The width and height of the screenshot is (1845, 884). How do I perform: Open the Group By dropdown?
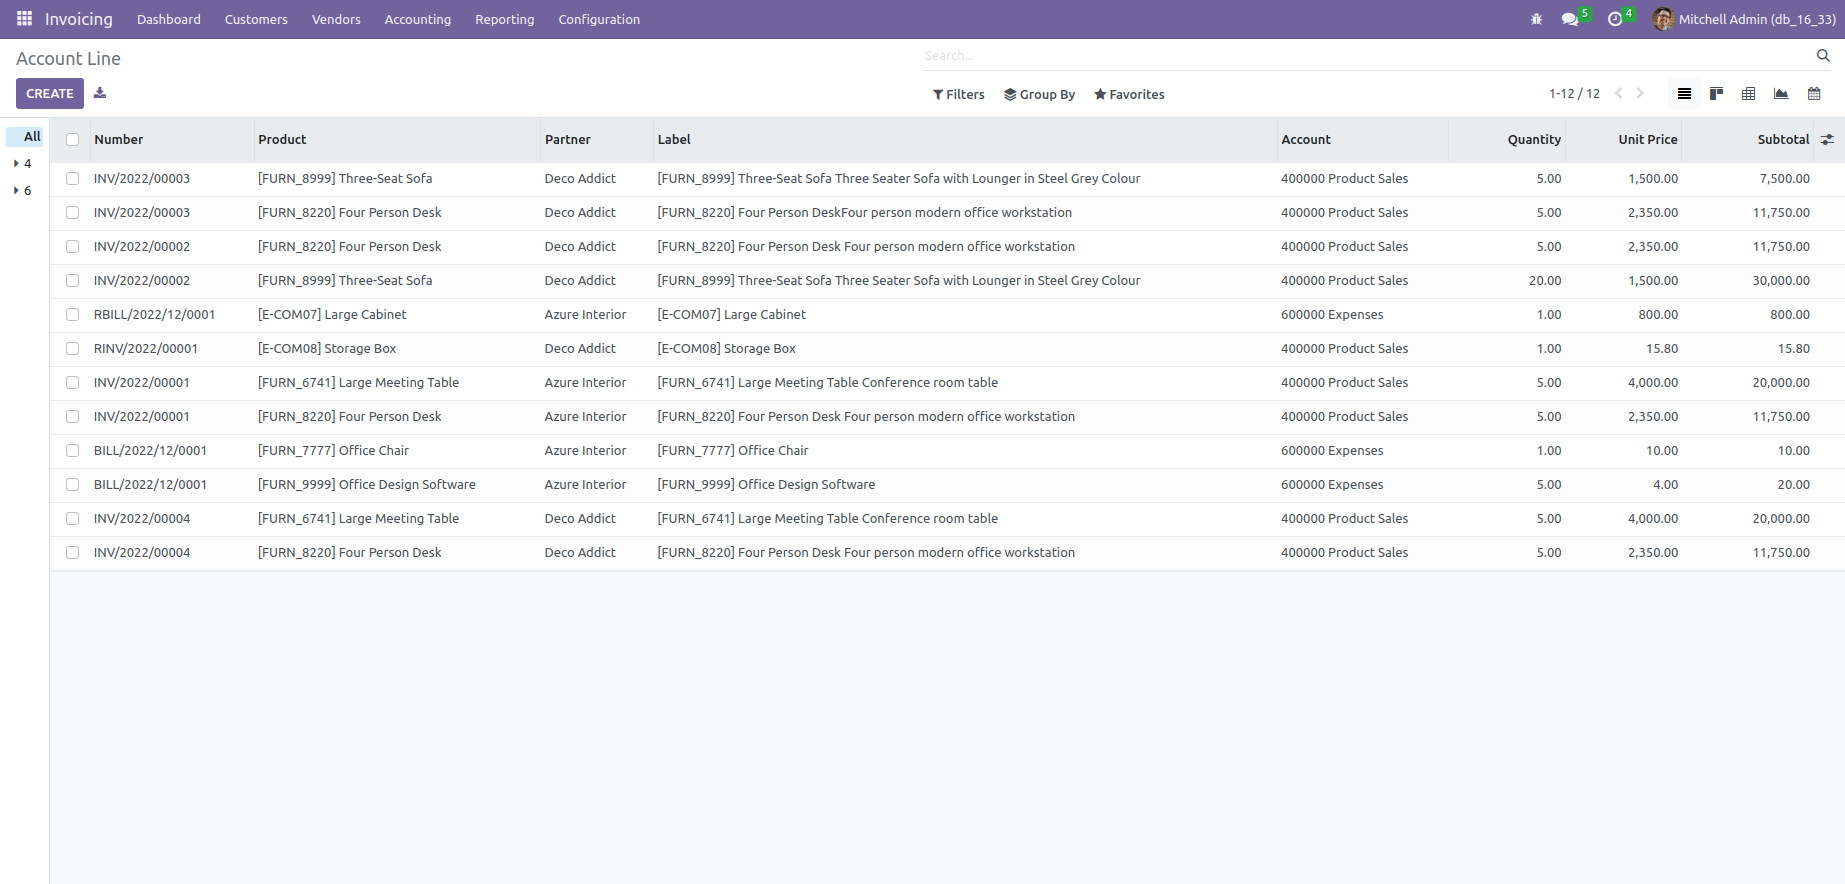pyautogui.click(x=1039, y=94)
